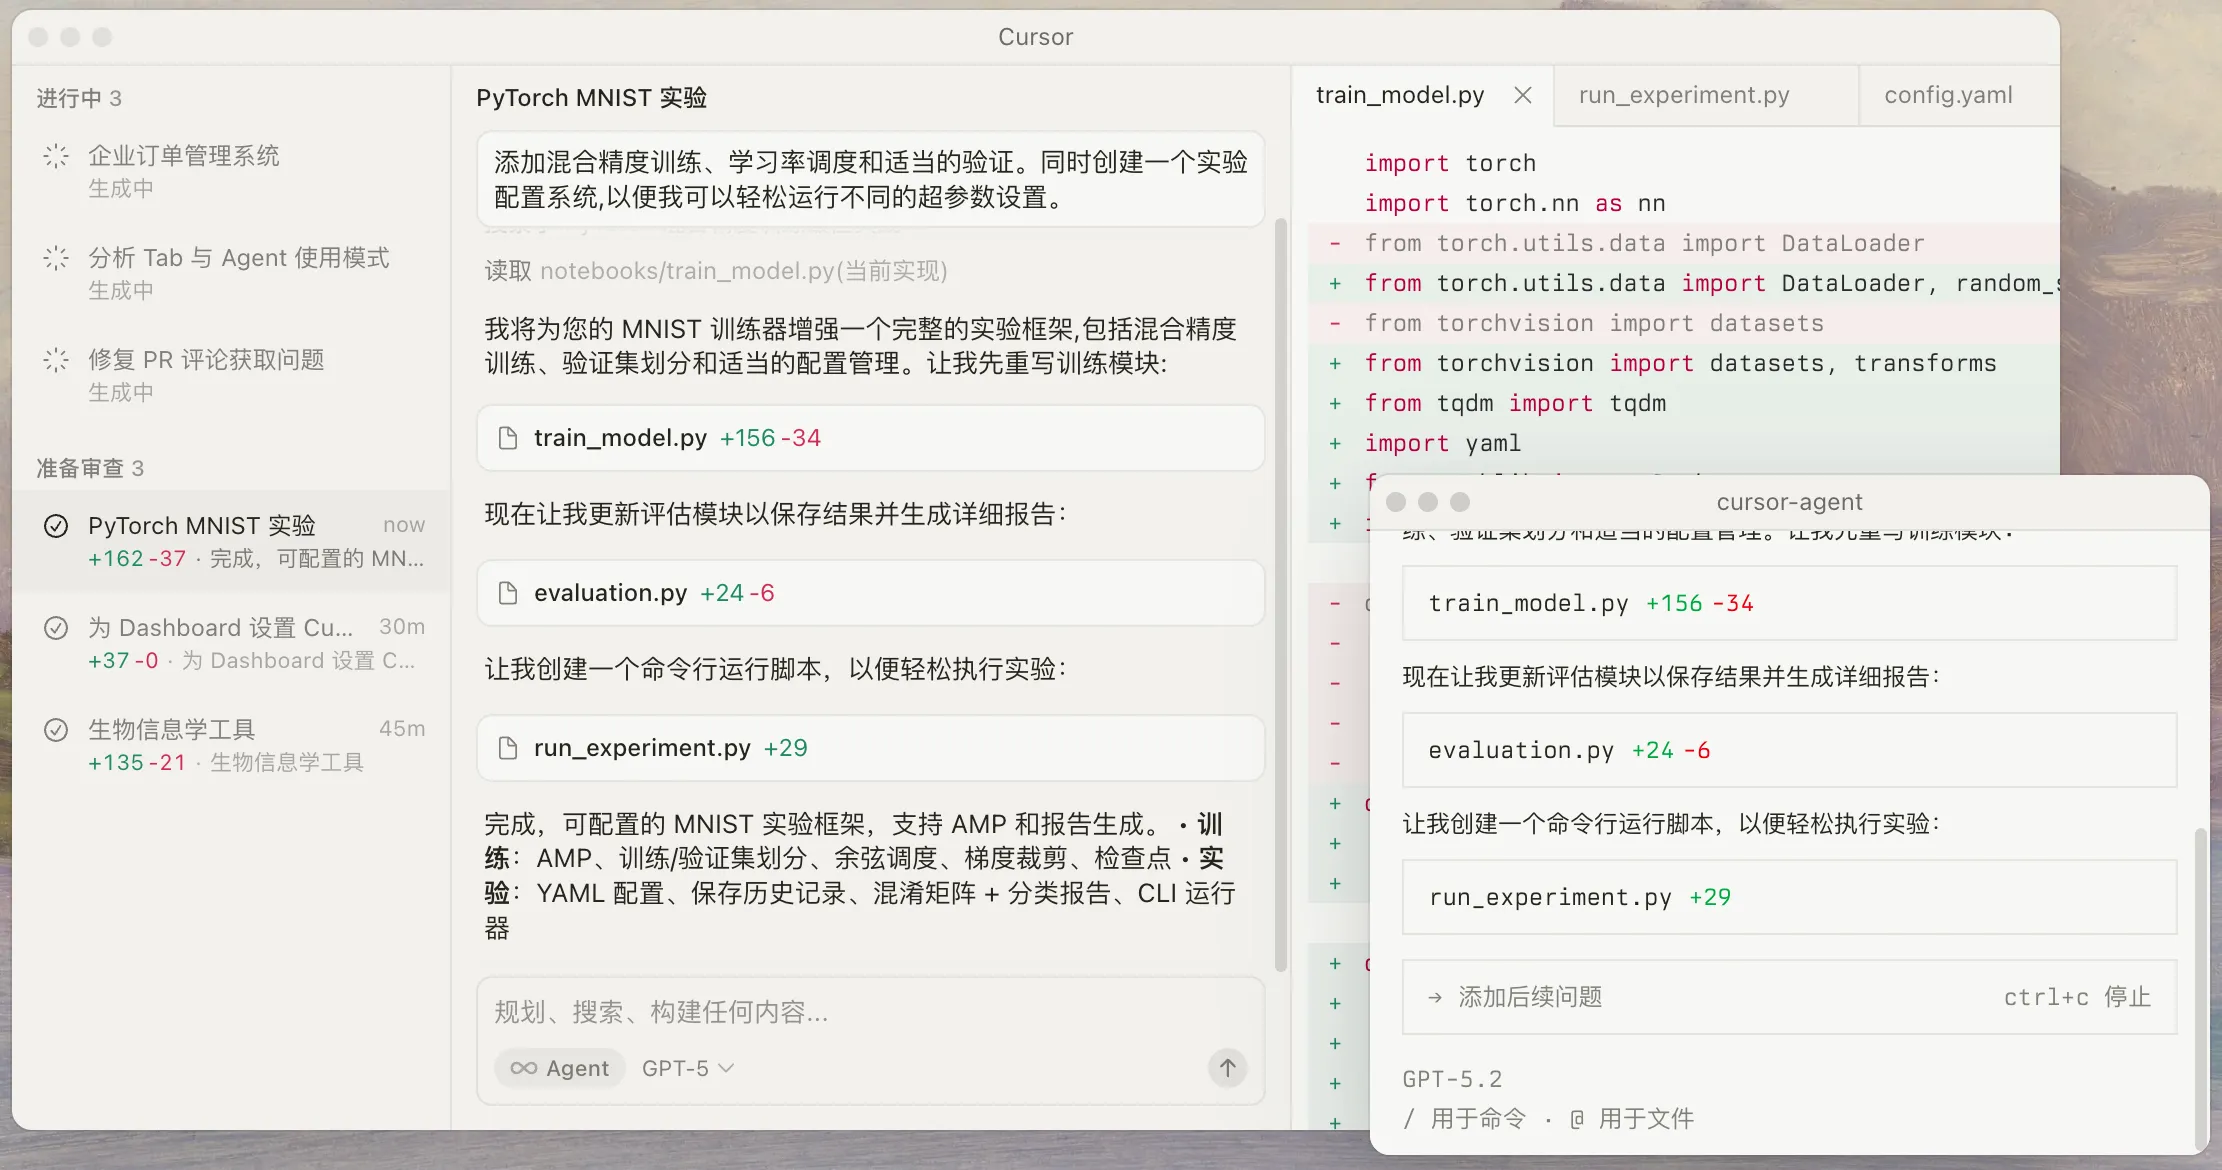This screenshot has height=1170, width=2222.
Task: Click the arrow icon before 添加后续问题
Action: [1435, 997]
